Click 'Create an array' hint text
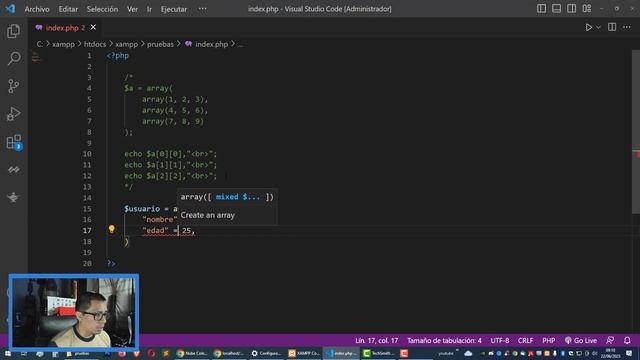Screen dimensions: 640x360 pyautogui.click(x=207, y=215)
